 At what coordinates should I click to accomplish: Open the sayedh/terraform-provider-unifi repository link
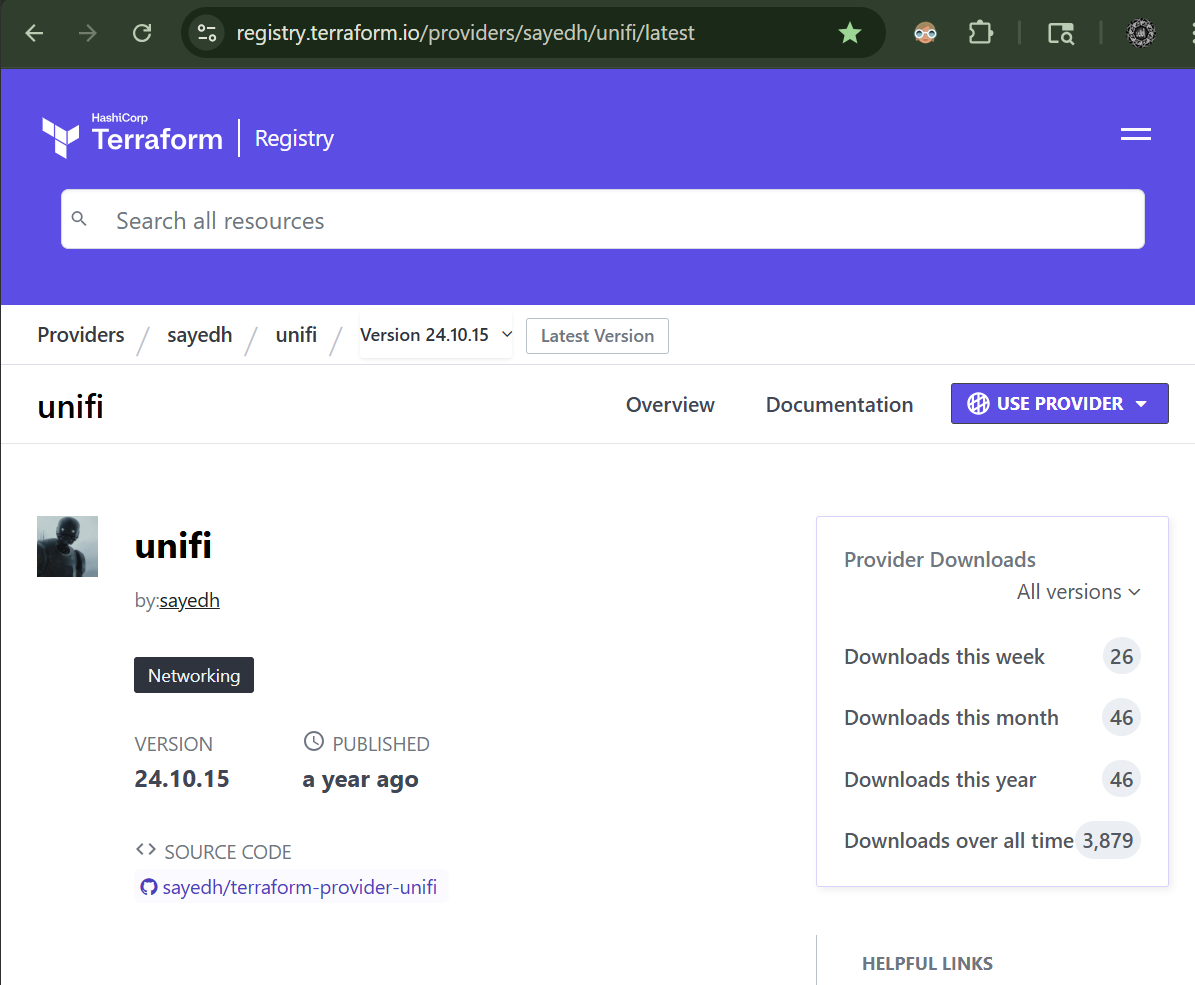tap(298, 886)
